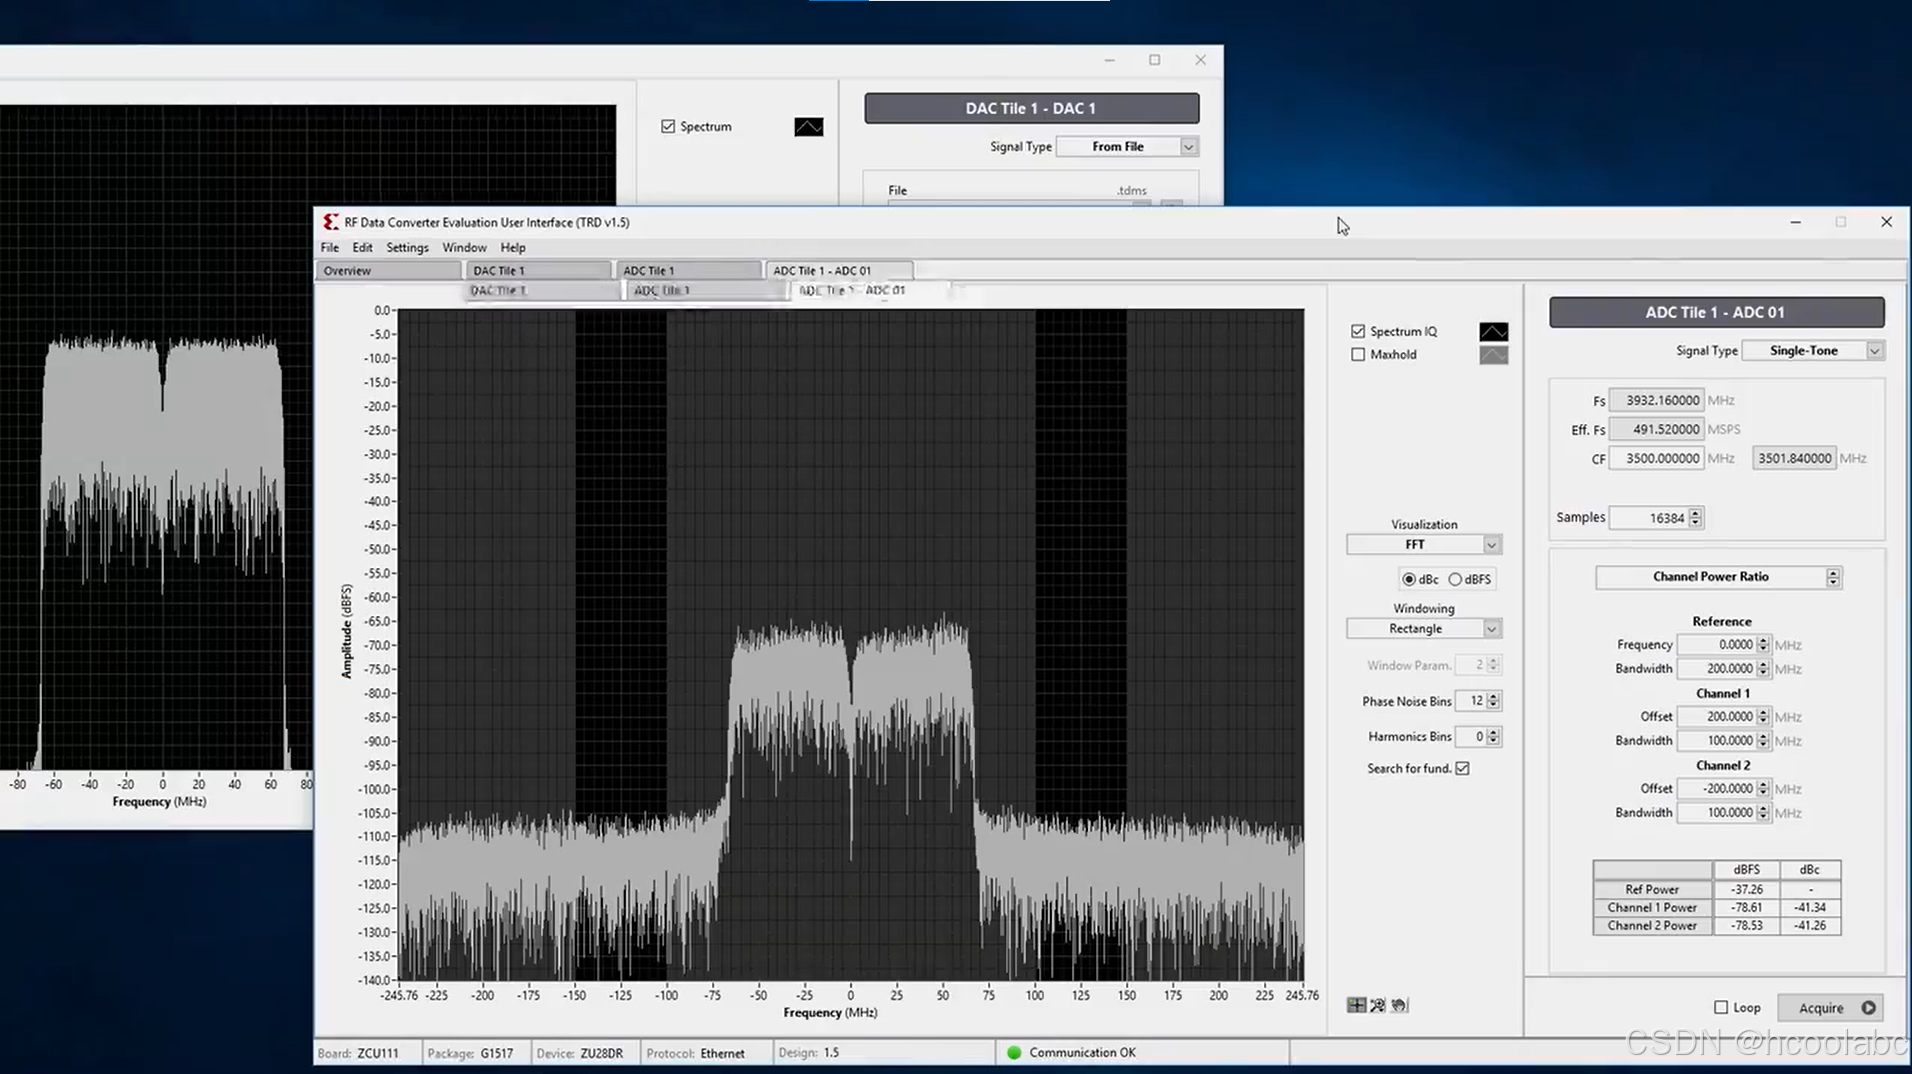Maximize the background DAC window
The width and height of the screenshot is (1912, 1074).
click(1155, 60)
